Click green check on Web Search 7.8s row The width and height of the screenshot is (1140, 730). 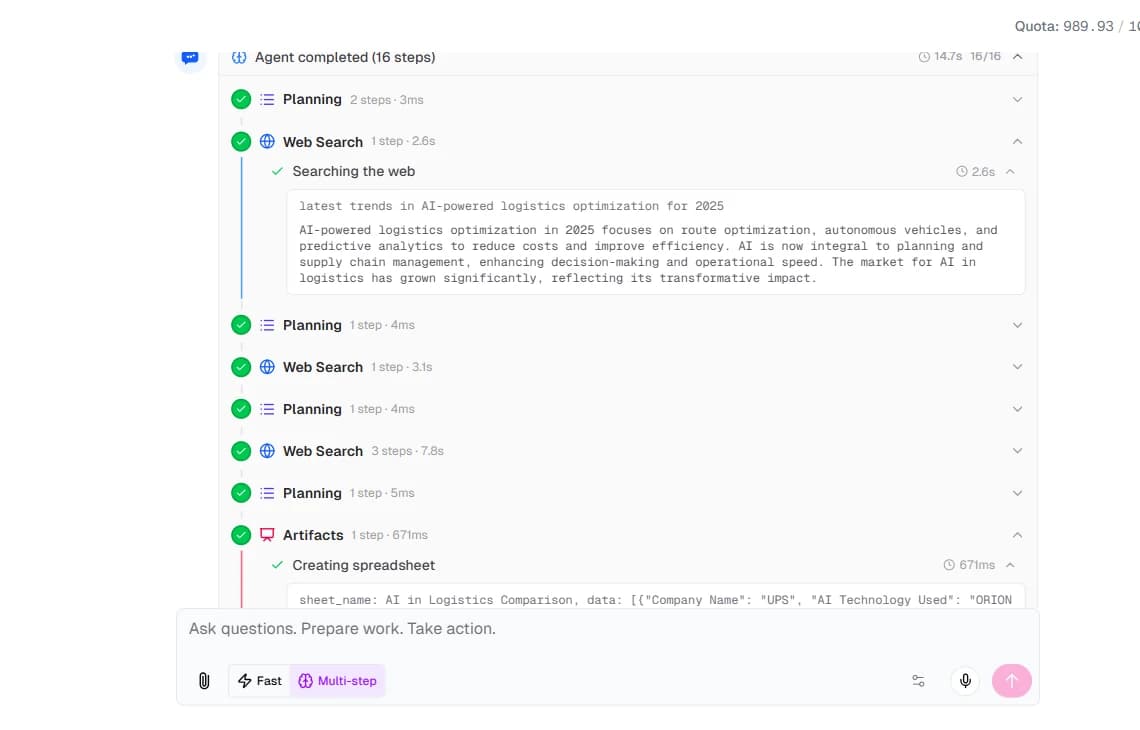241,452
